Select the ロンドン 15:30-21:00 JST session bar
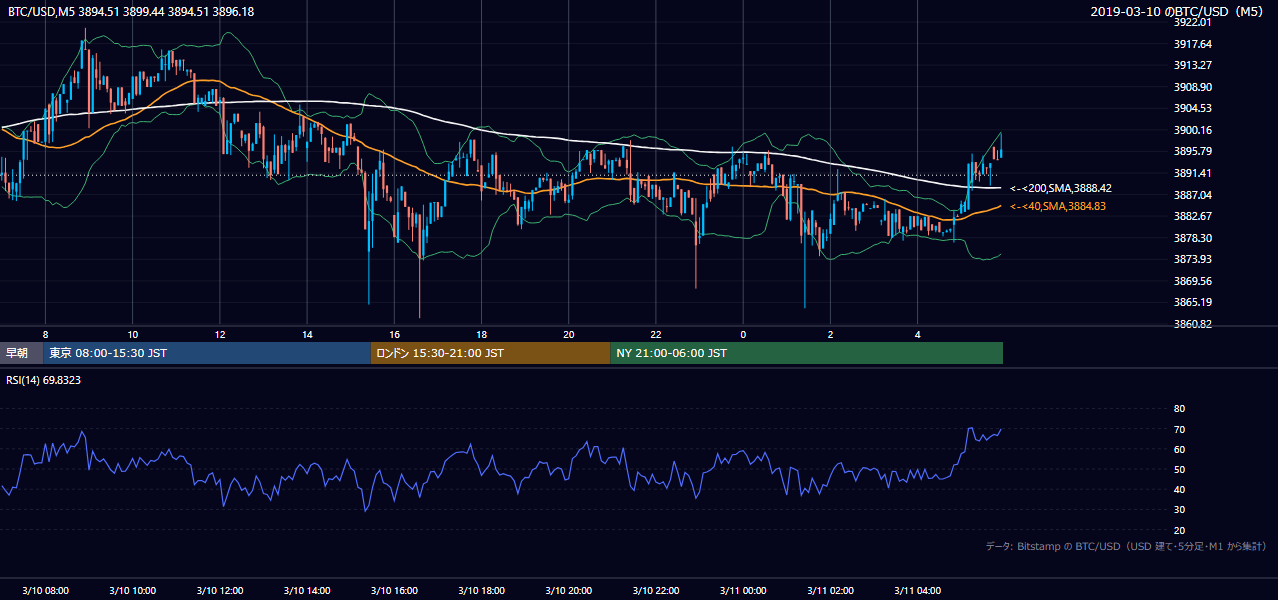The height and width of the screenshot is (600, 1278). point(490,353)
